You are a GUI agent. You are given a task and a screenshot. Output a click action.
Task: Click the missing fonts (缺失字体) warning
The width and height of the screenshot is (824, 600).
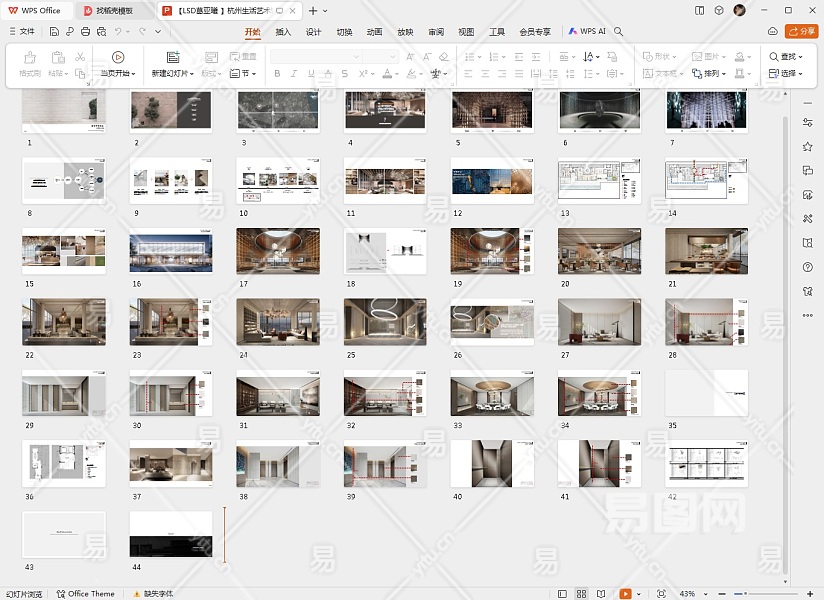coord(152,594)
